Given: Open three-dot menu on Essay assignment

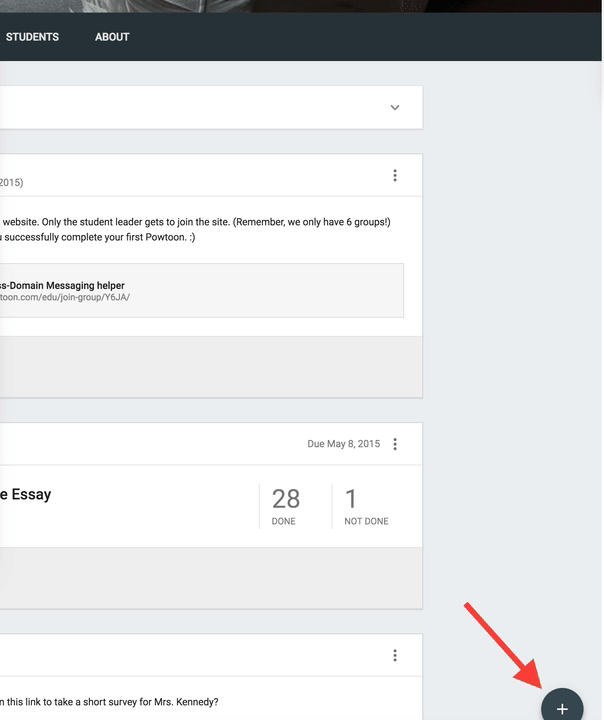Looking at the screenshot, I should tap(395, 444).
